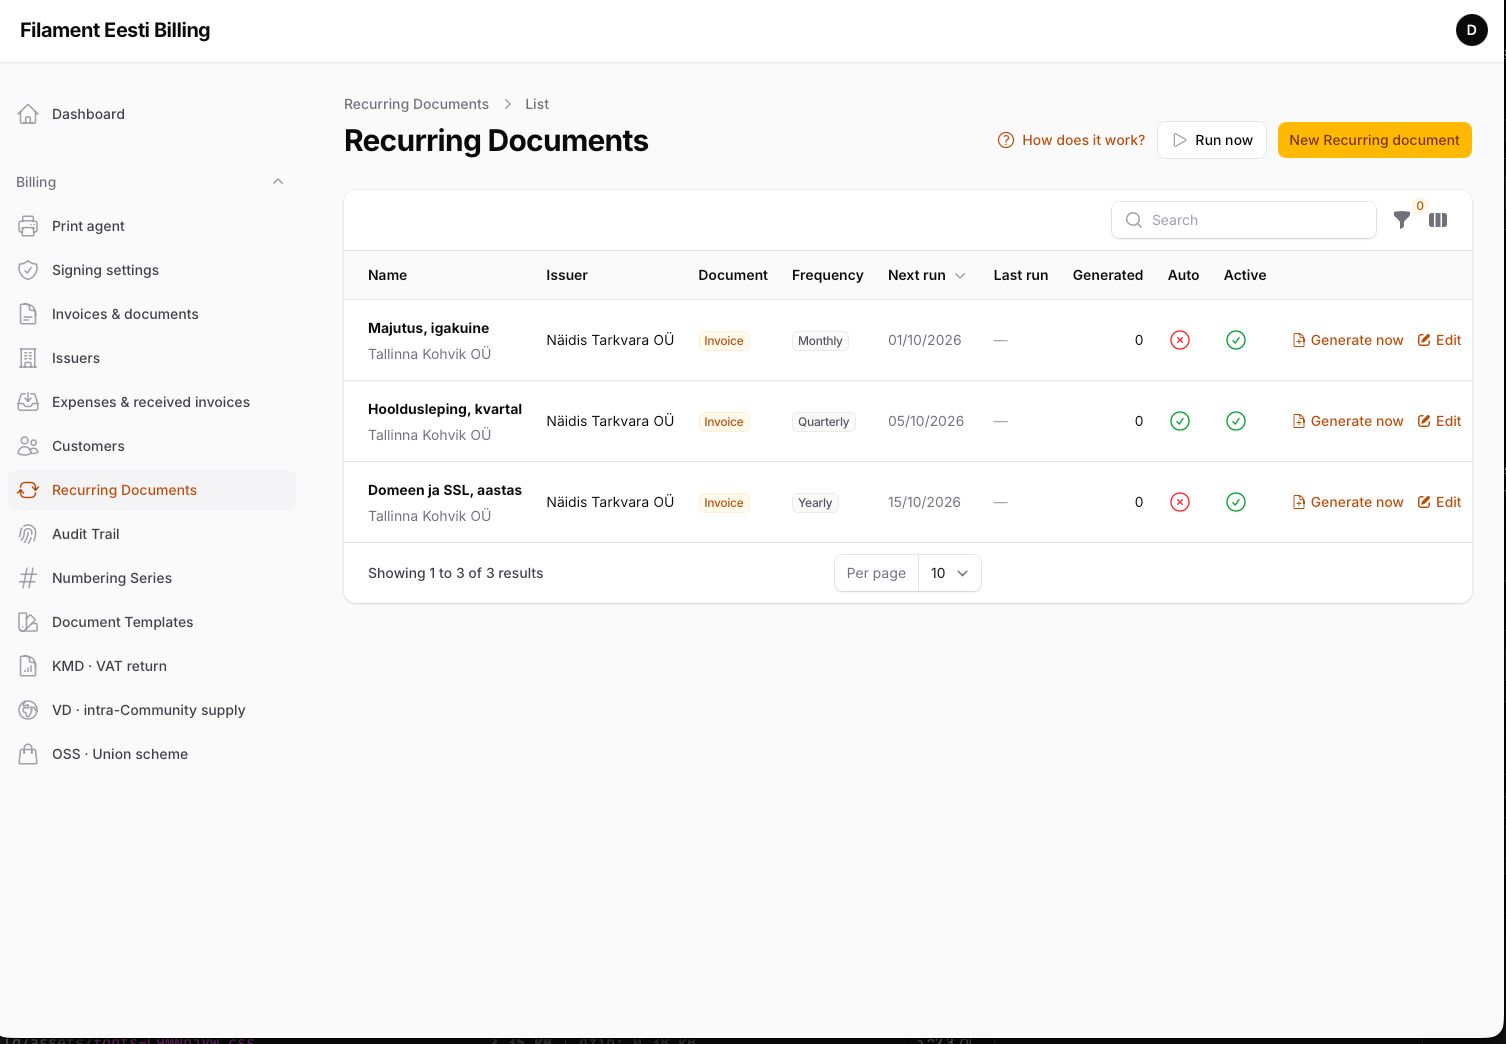Screen dimensions: 1506x1044
Task: Click the Monthly frequency badge
Action: click(x=820, y=341)
